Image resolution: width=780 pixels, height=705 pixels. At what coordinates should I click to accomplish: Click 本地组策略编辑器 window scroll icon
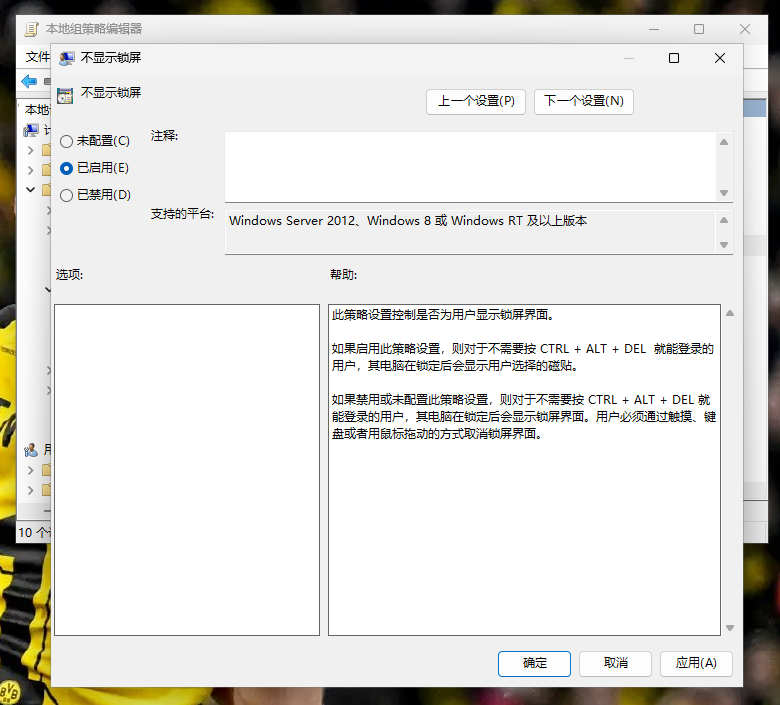pos(31,29)
